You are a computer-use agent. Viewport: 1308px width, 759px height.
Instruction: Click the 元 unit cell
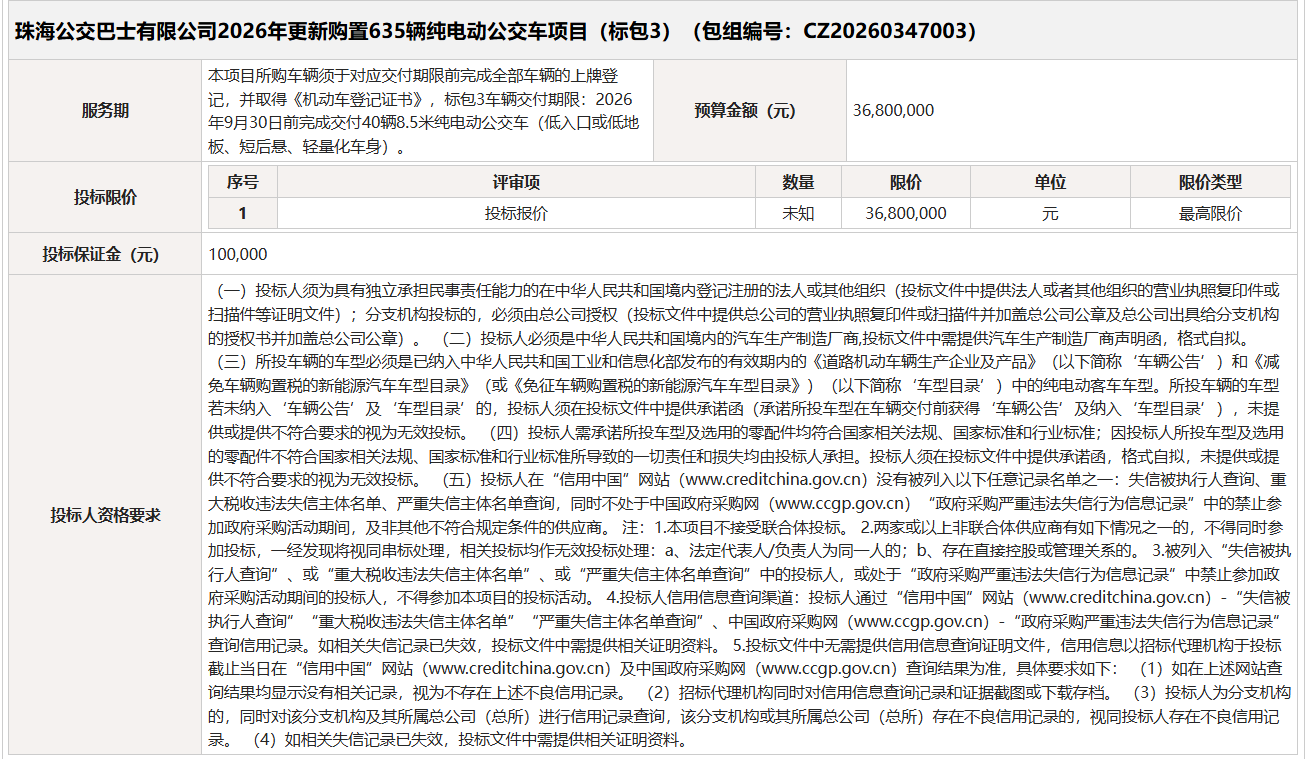click(x=1050, y=213)
